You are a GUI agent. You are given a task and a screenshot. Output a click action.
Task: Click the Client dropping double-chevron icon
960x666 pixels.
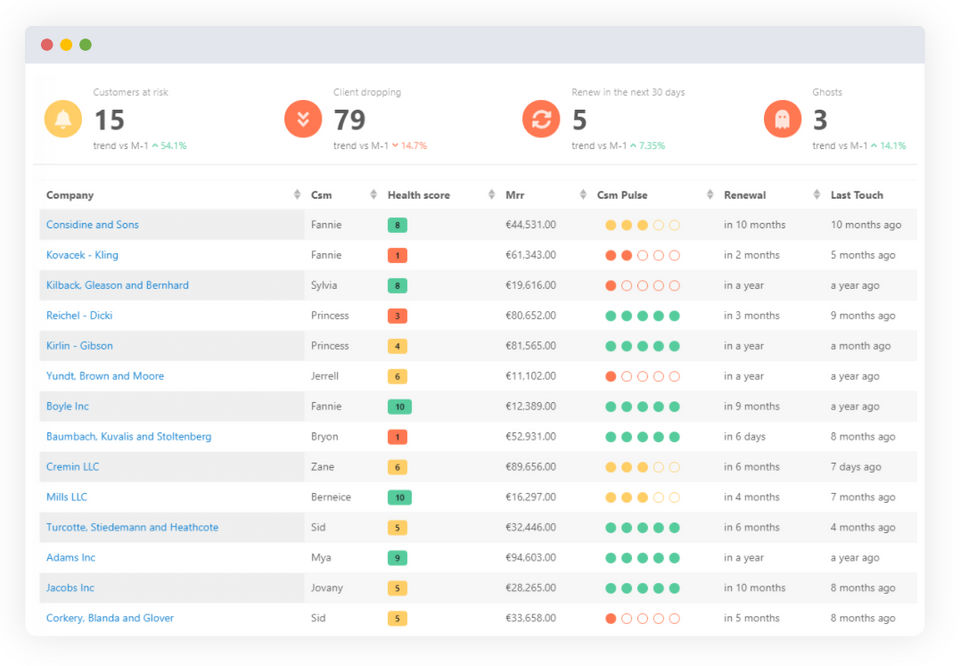(x=303, y=119)
